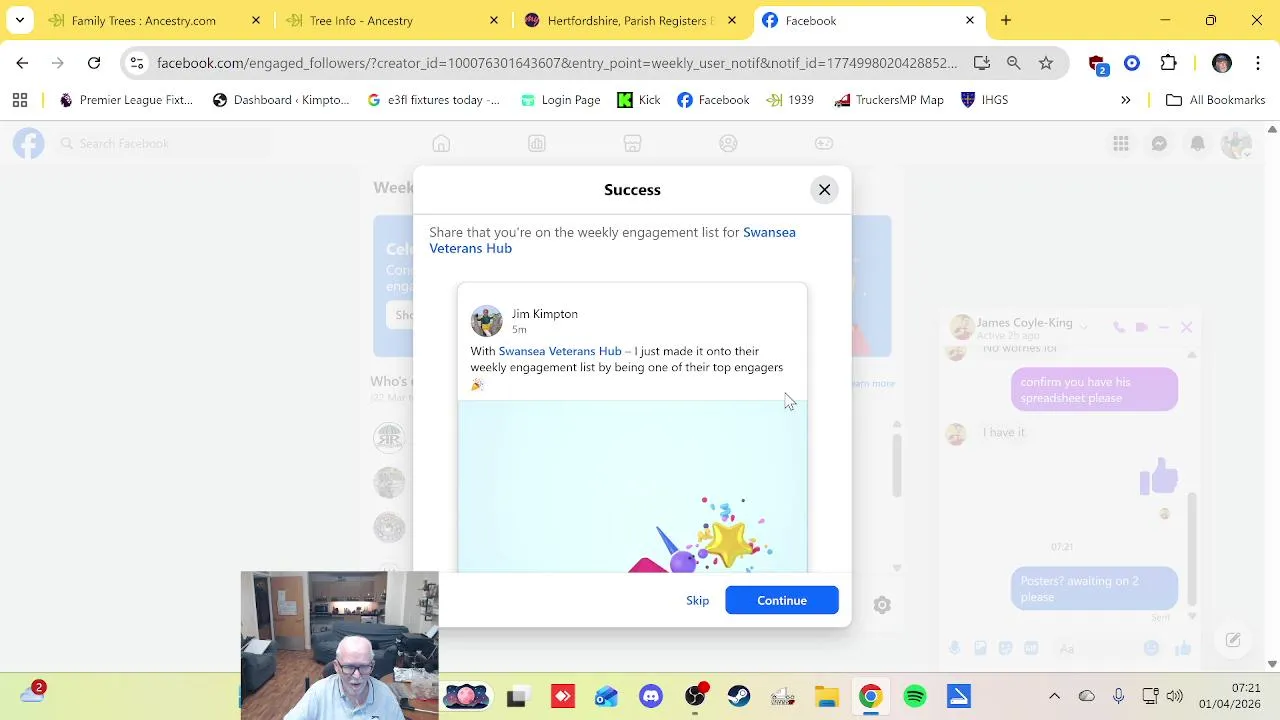Open the tab search dropdown arrow
The width and height of the screenshot is (1280, 720).
pos(19,20)
